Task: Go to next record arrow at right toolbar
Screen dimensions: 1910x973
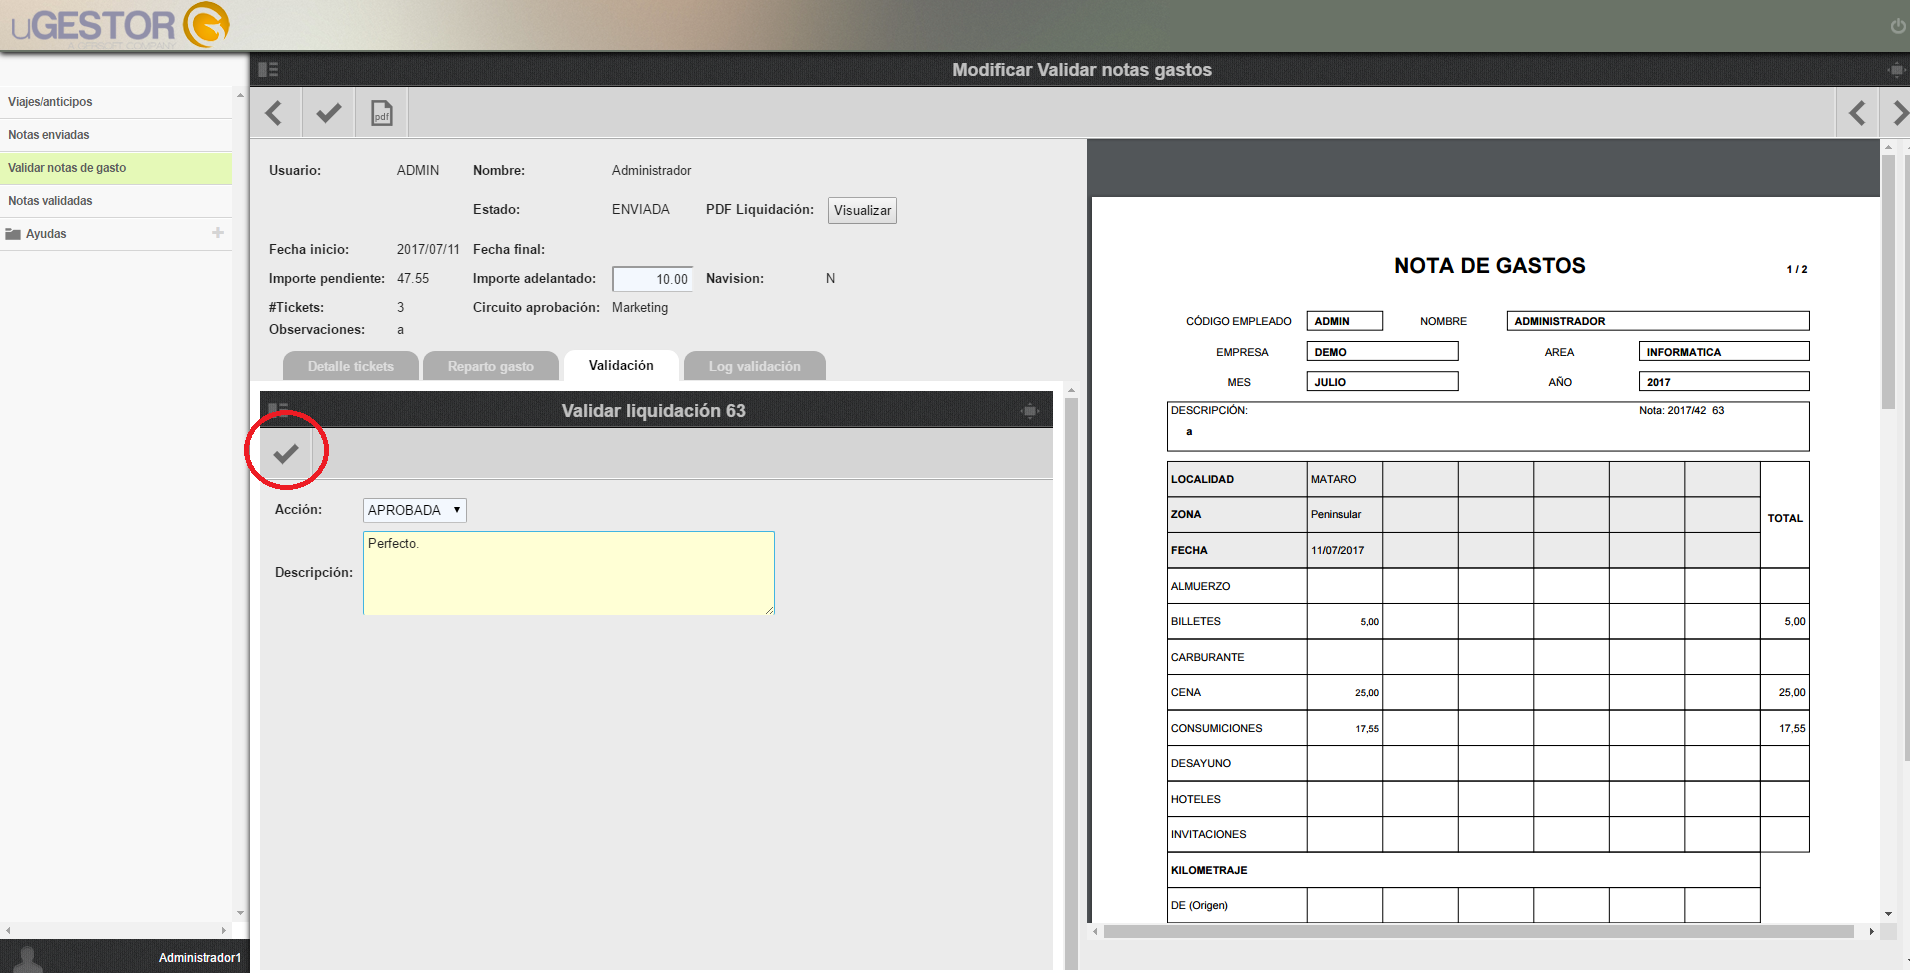Action: coord(1899,113)
